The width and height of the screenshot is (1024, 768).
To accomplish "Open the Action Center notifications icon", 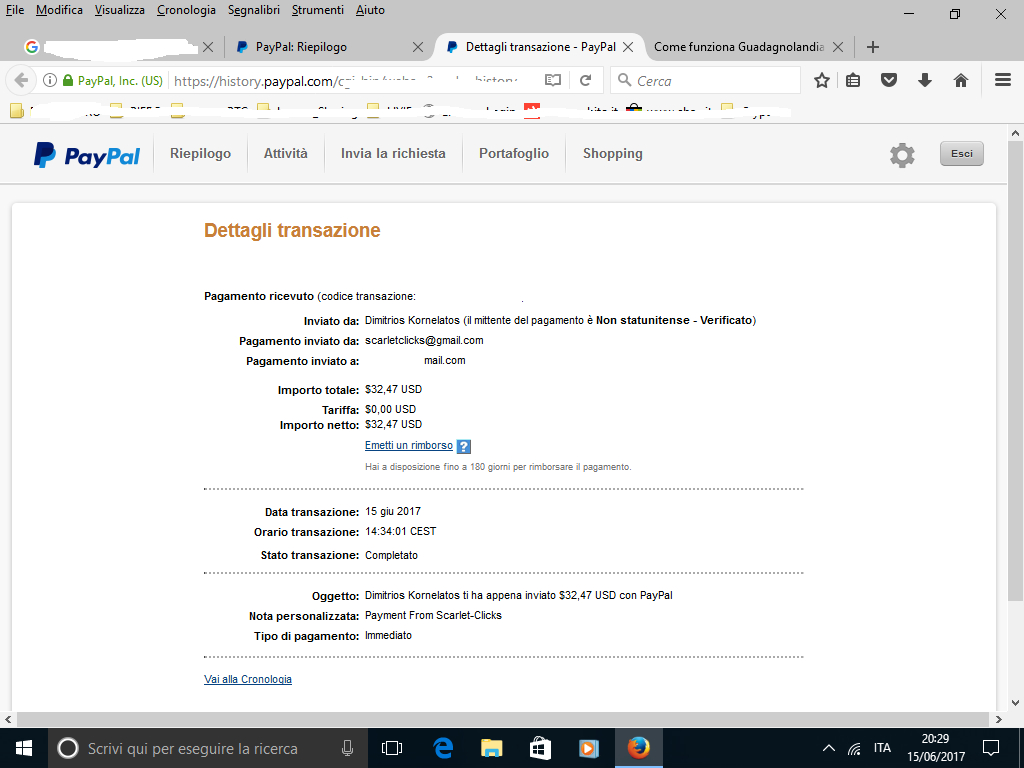I will [x=991, y=748].
